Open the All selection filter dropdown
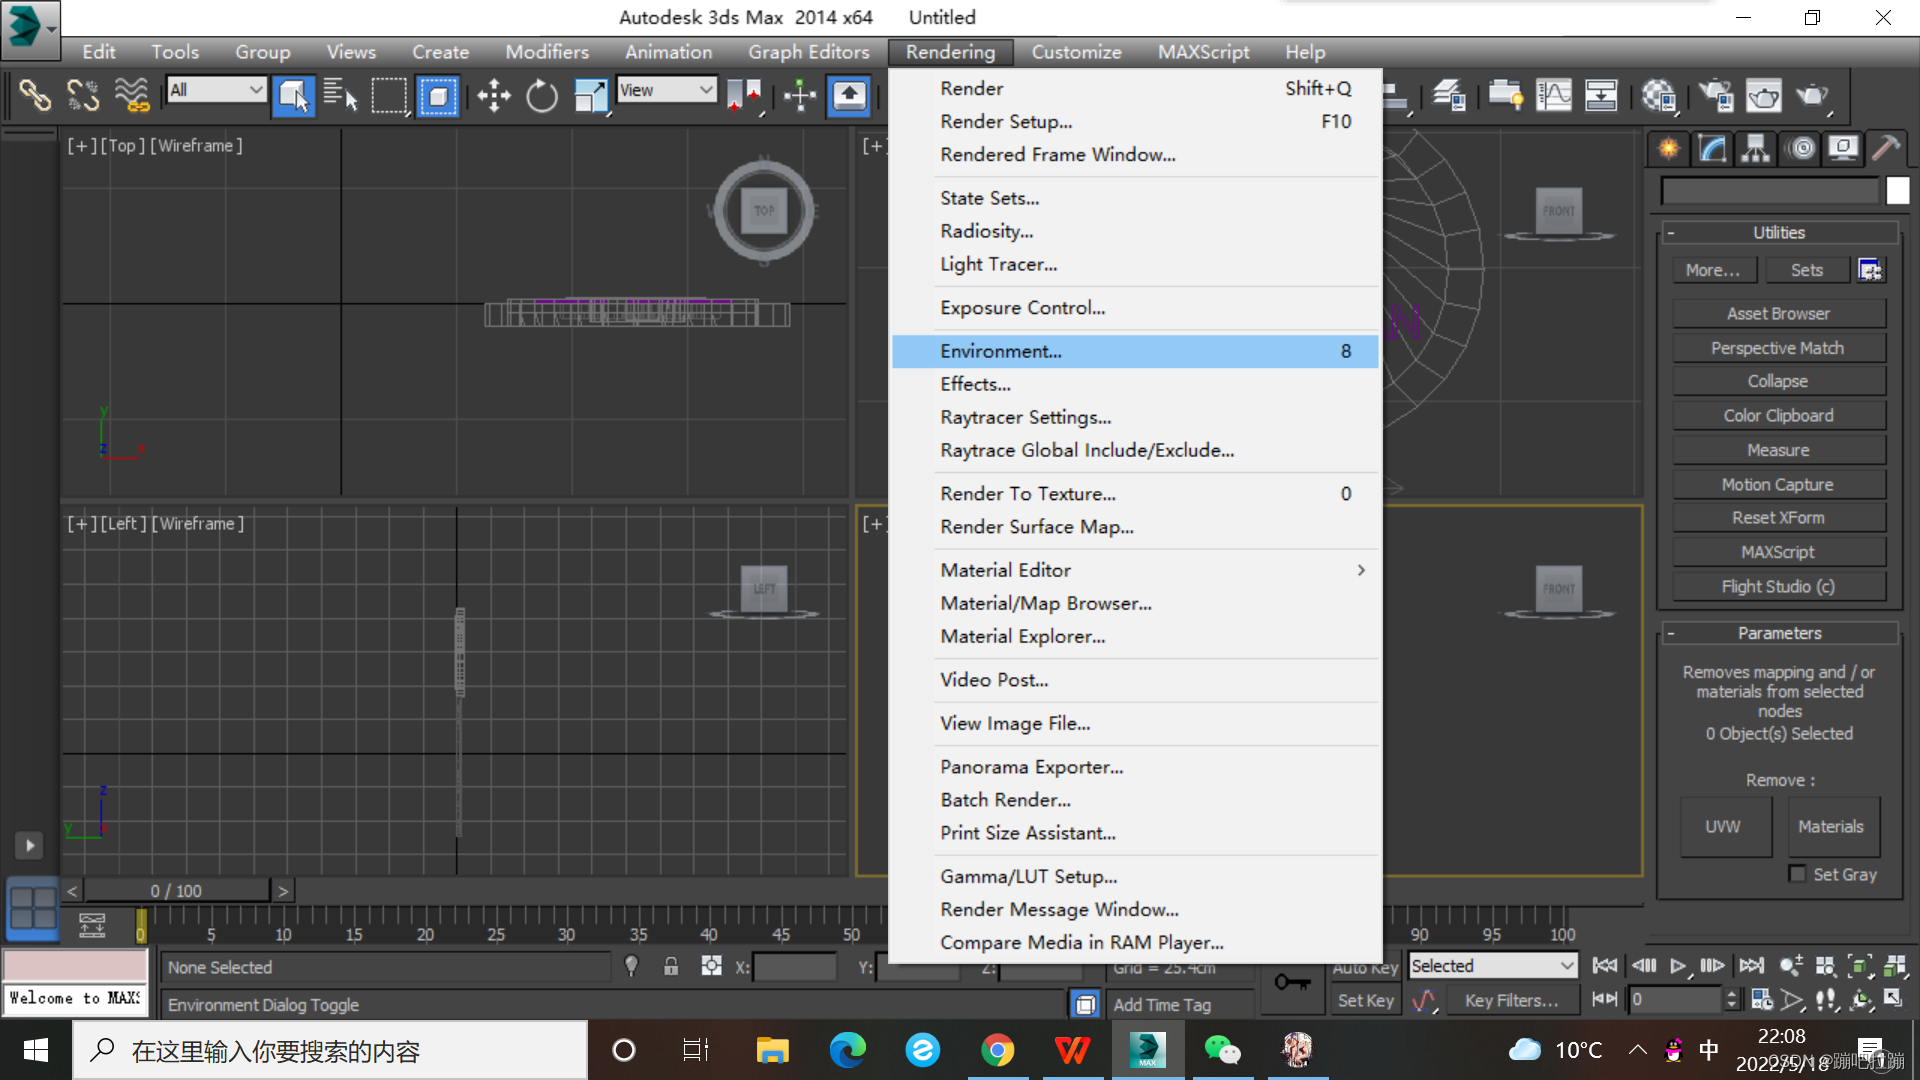 pos(216,90)
